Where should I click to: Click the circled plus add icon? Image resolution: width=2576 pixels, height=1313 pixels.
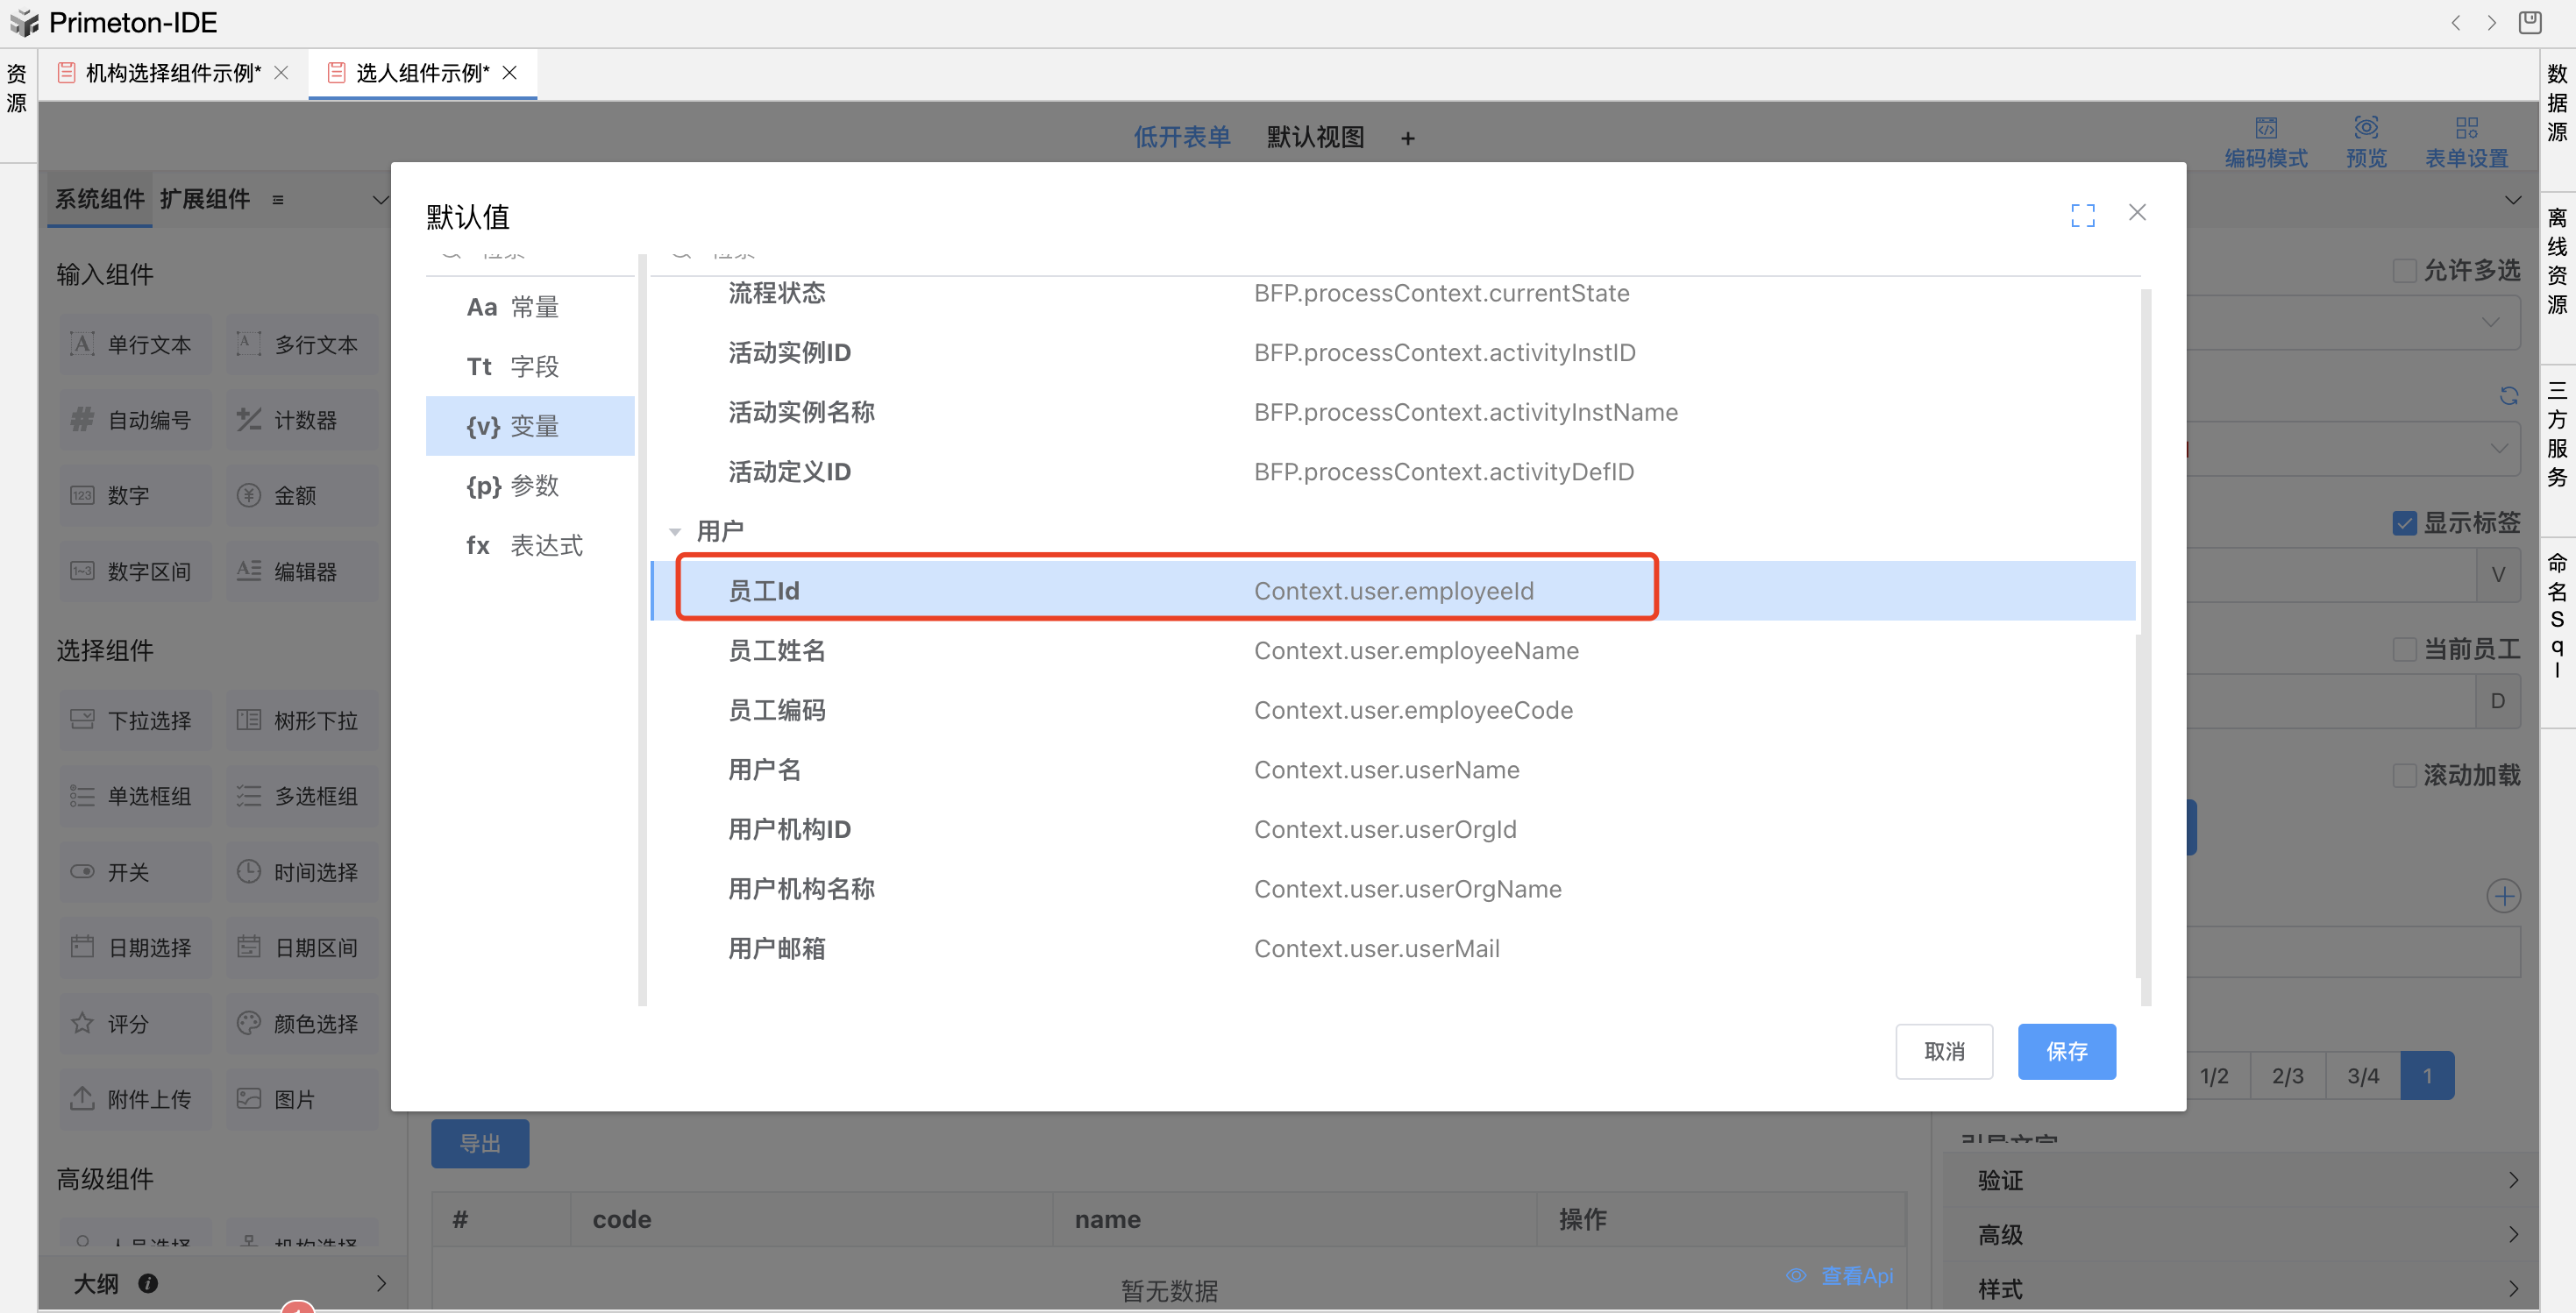[x=2503, y=896]
